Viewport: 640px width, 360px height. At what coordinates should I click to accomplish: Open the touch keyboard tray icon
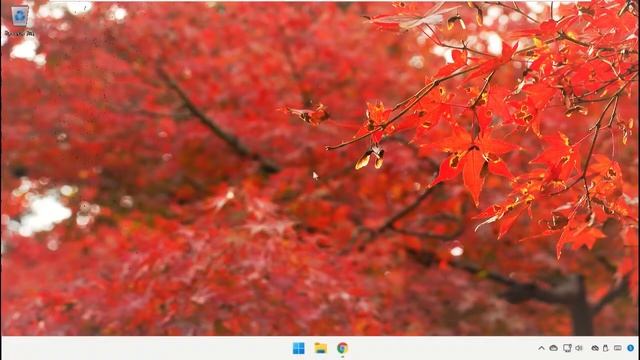618,348
